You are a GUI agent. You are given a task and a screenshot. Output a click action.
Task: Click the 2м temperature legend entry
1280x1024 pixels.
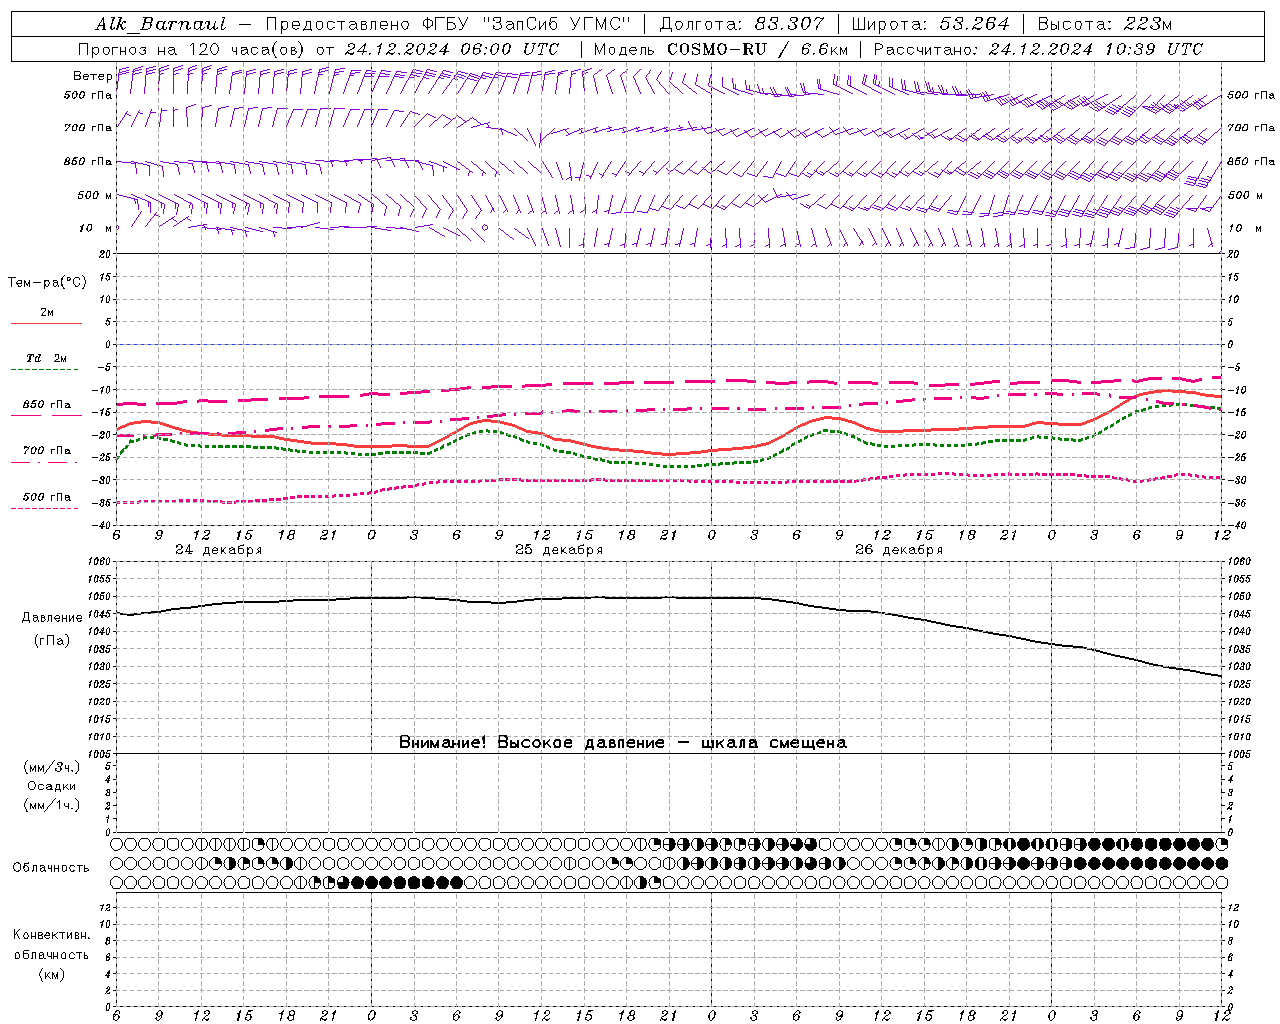click(47, 313)
